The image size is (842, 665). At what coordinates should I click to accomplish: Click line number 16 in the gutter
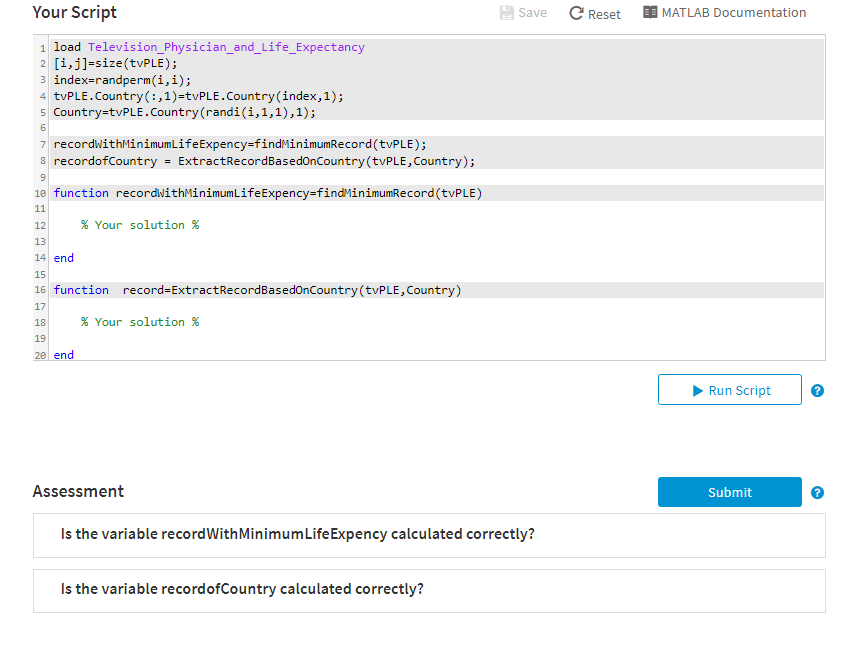[40, 290]
